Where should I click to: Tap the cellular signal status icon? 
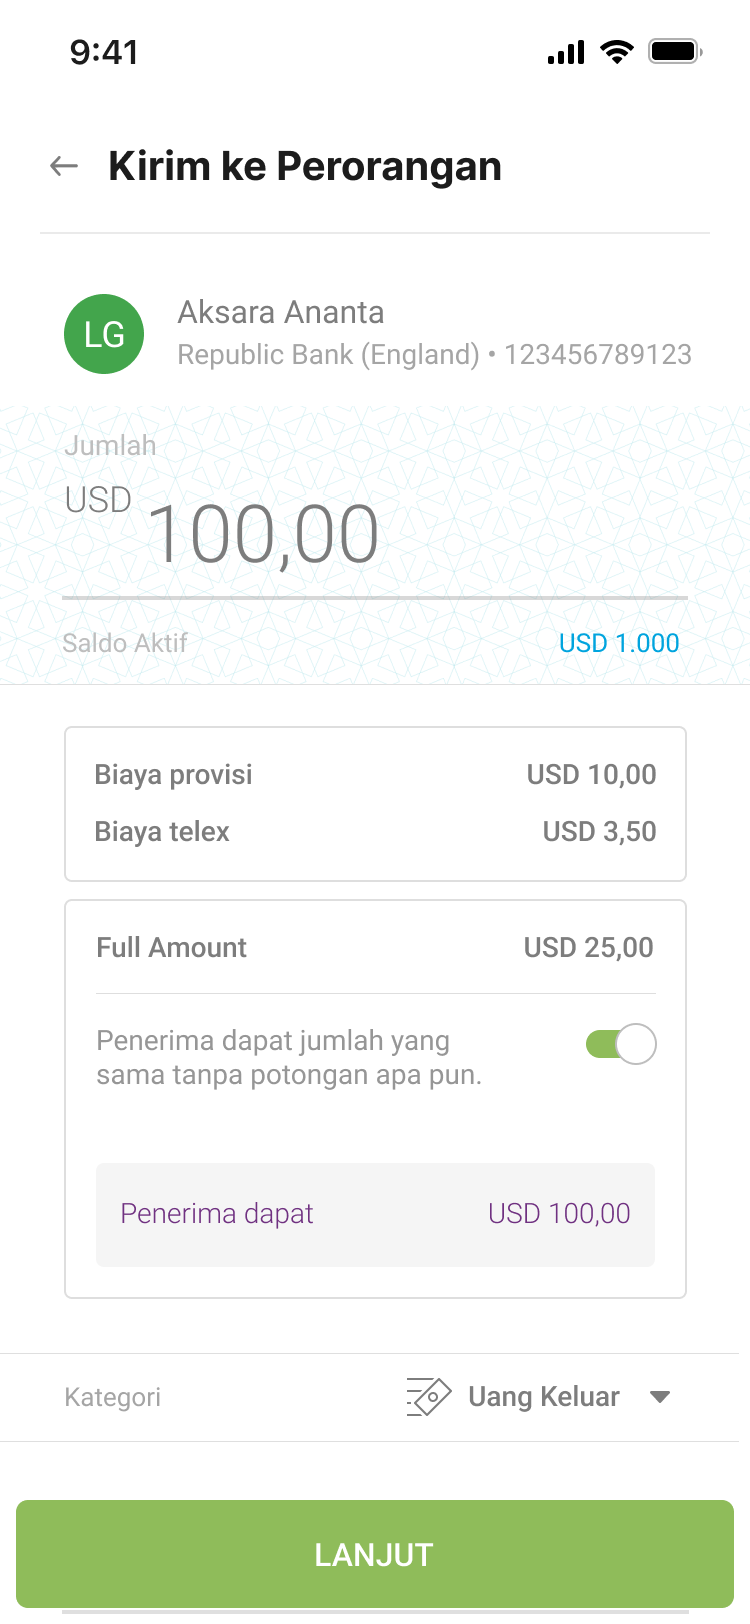point(566,52)
